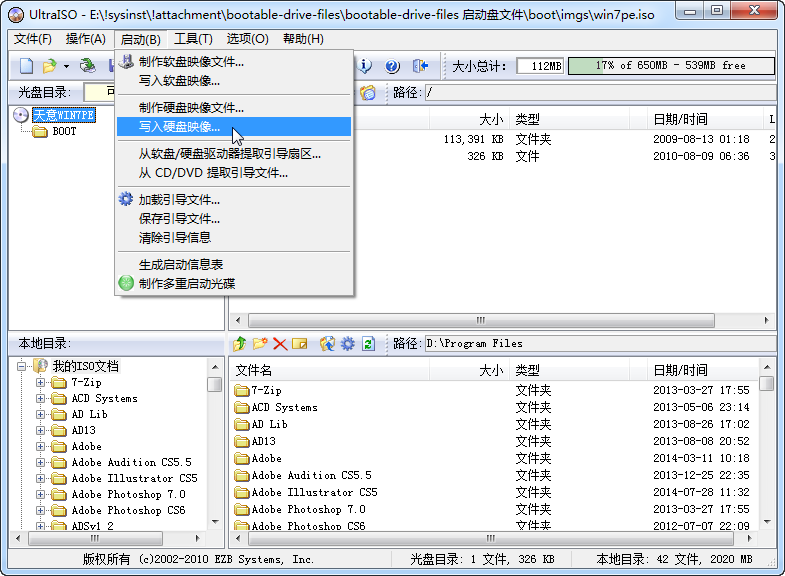The image size is (785, 576).
Task: Click the 文件名 column header in local list
Action: 254,370
